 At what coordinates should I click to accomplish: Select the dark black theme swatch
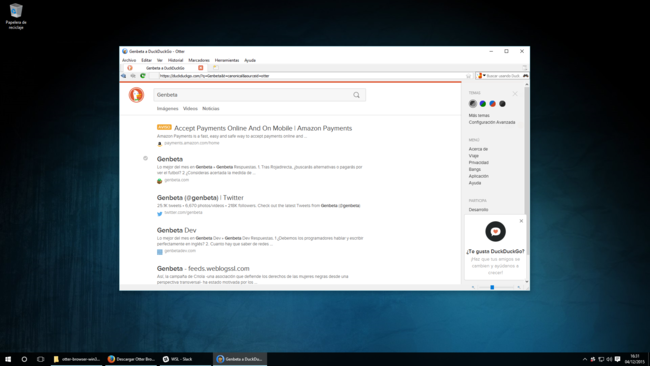pos(502,104)
